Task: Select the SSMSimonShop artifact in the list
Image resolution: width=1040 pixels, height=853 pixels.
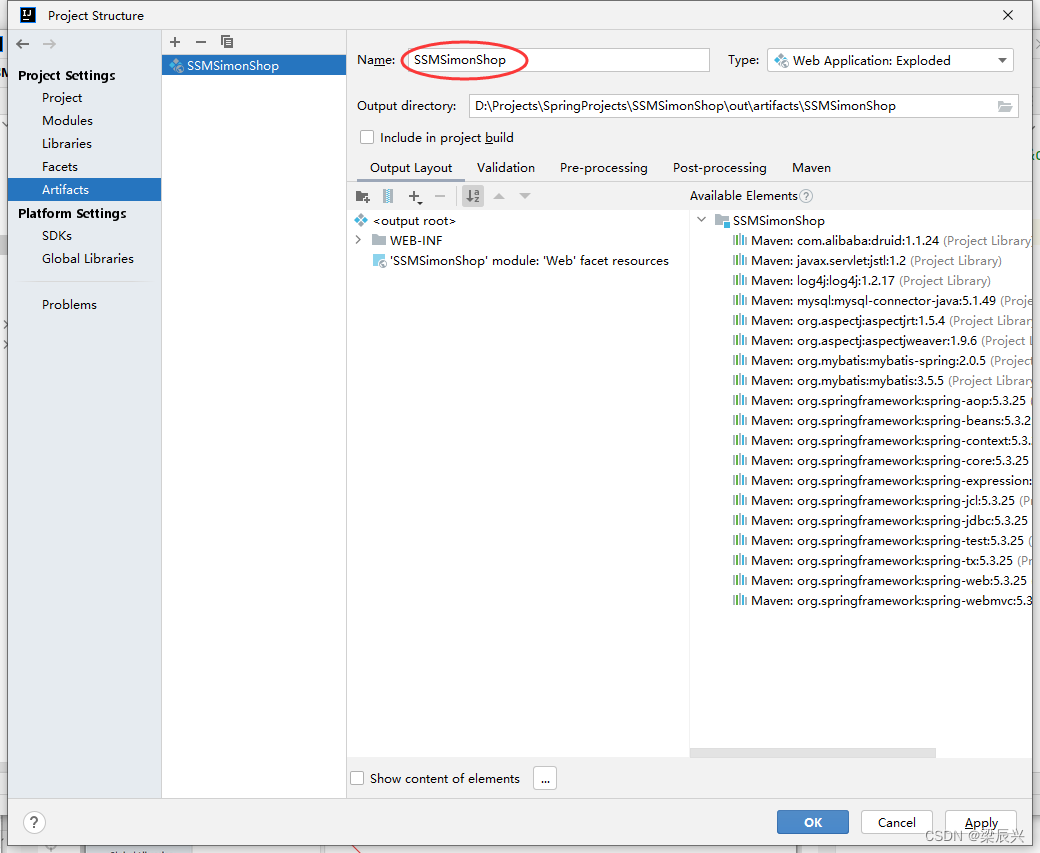Action: pyautogui.click(x=254, y=65)
